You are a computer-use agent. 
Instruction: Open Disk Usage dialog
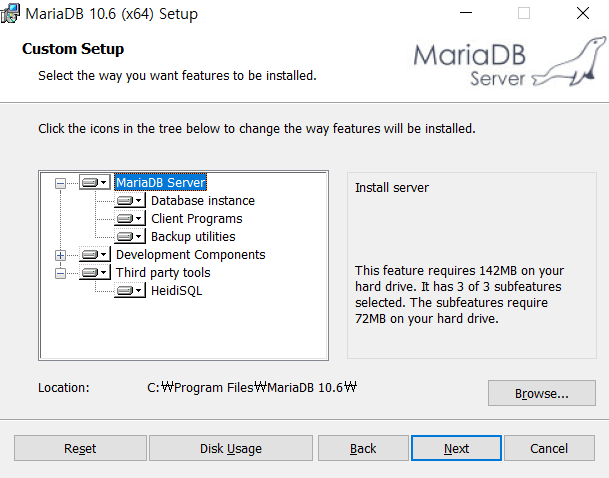point(231,448)
